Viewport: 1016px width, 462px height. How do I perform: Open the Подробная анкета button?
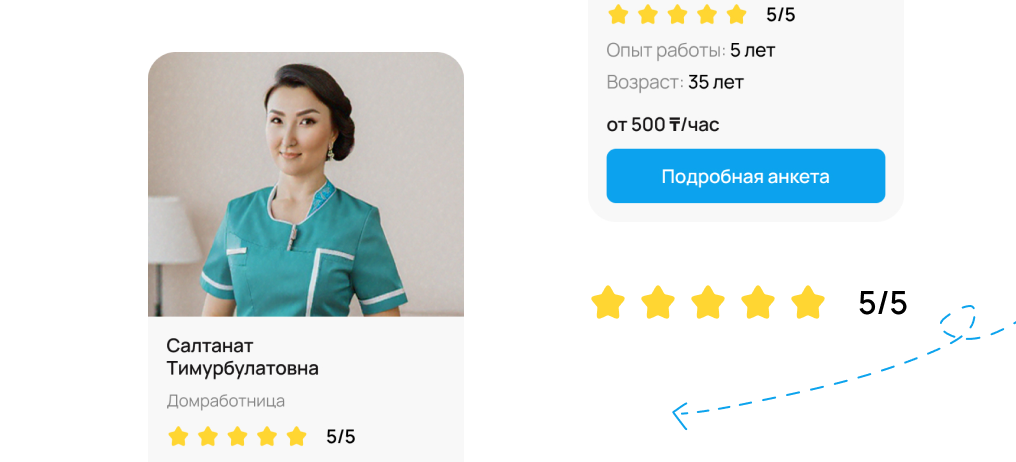[x=745, y=176]
